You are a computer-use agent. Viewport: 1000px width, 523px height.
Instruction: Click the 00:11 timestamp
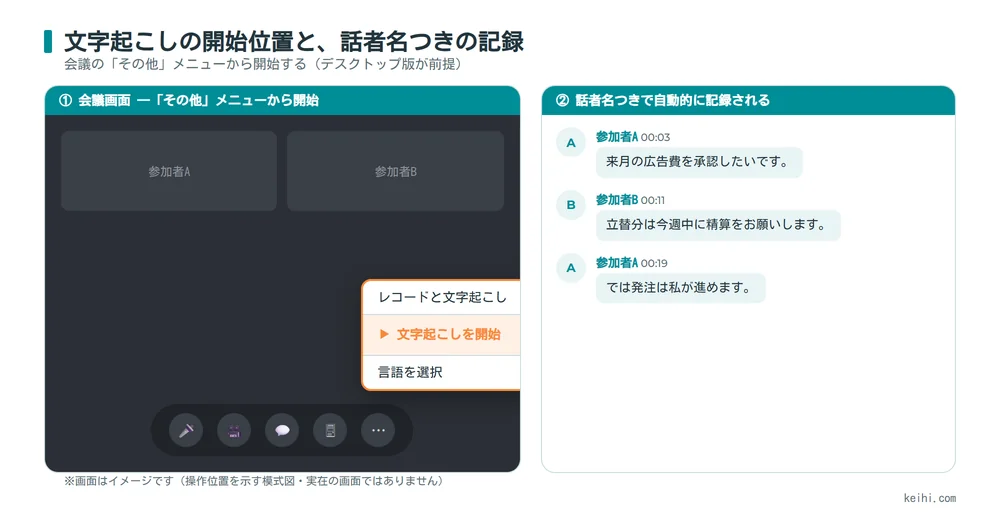click(653, 200)
